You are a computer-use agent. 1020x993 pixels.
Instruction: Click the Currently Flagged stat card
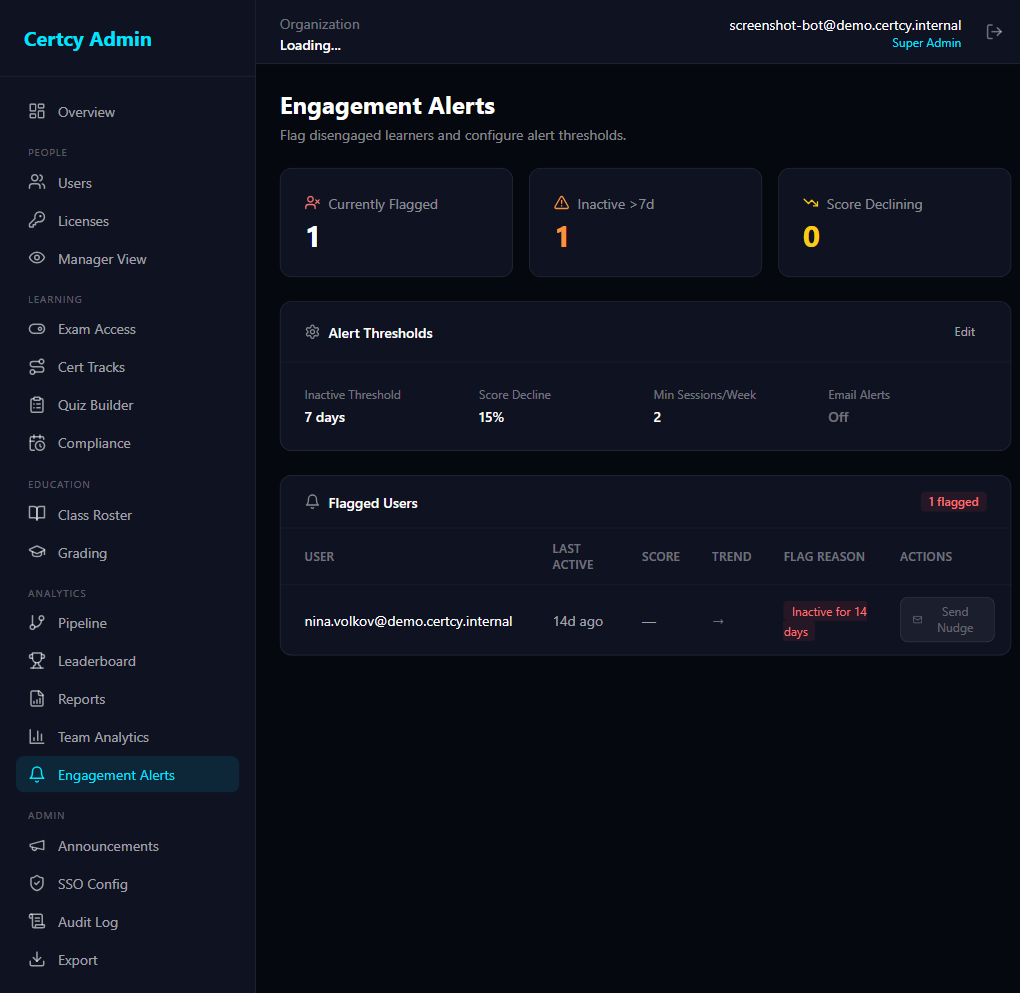pos(396,223)
